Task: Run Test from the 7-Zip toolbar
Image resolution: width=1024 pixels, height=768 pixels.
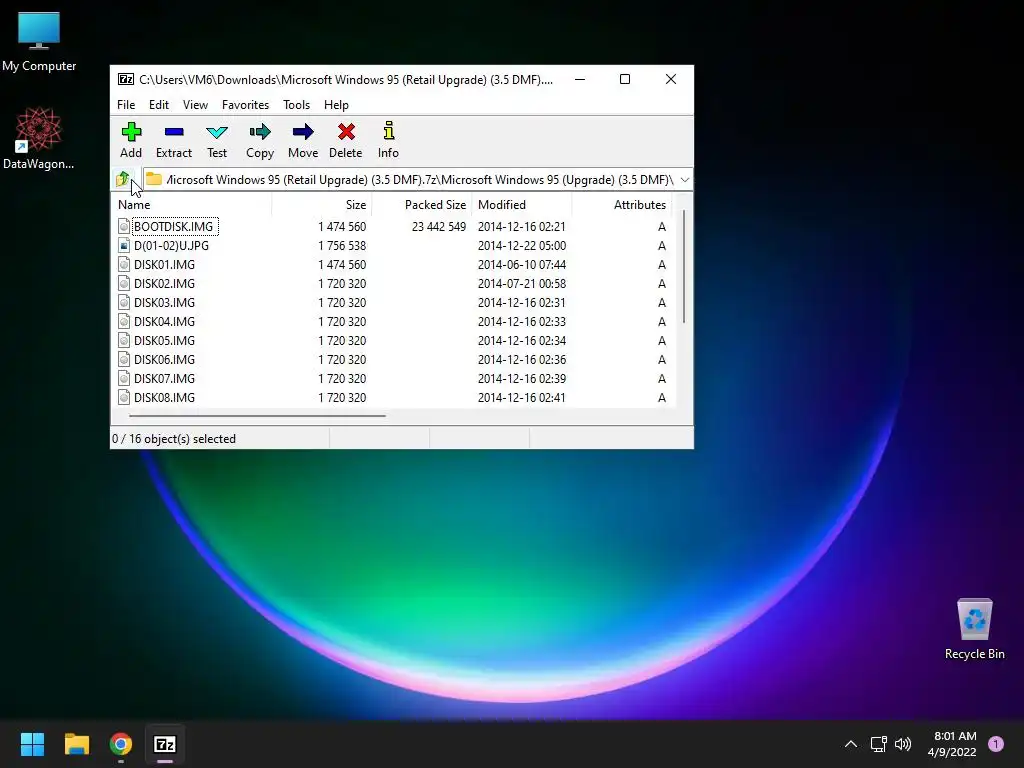Action: pos(217,140)
